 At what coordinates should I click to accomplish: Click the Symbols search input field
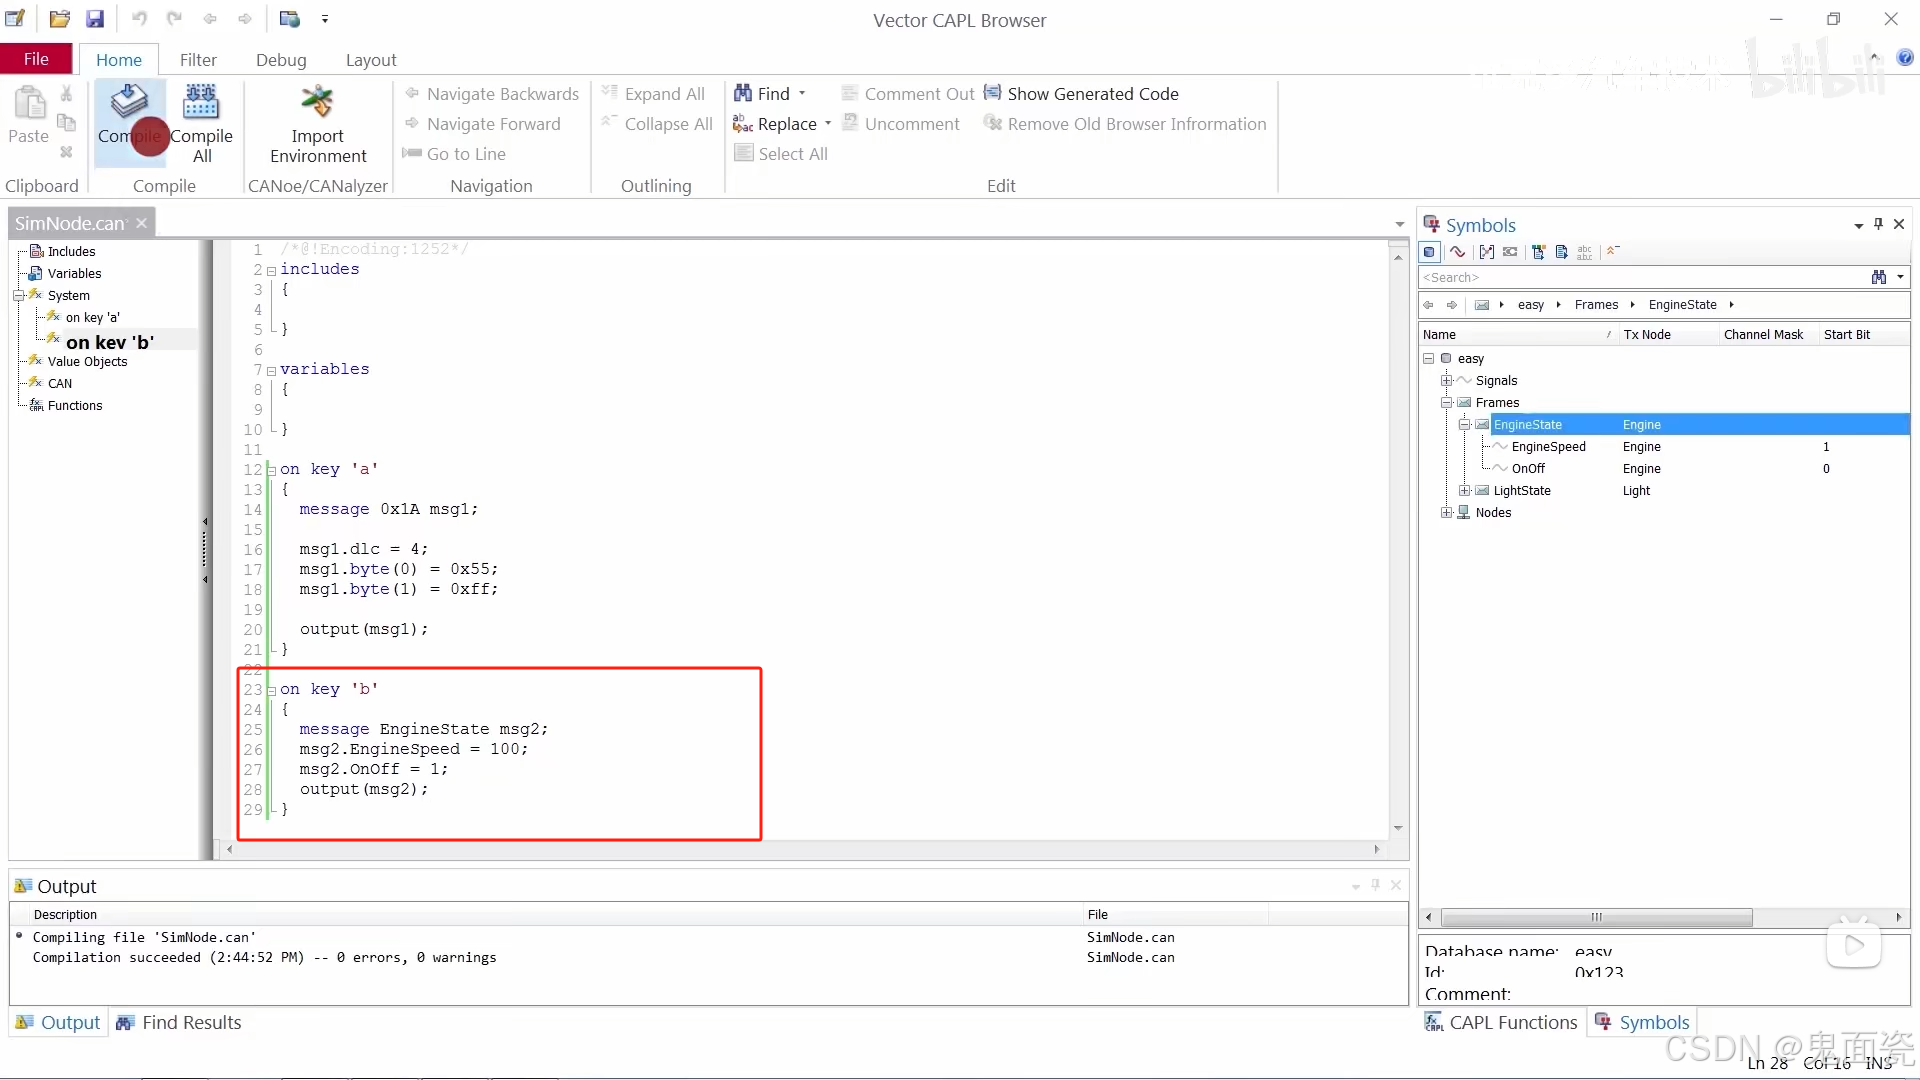click(1640, 277)
